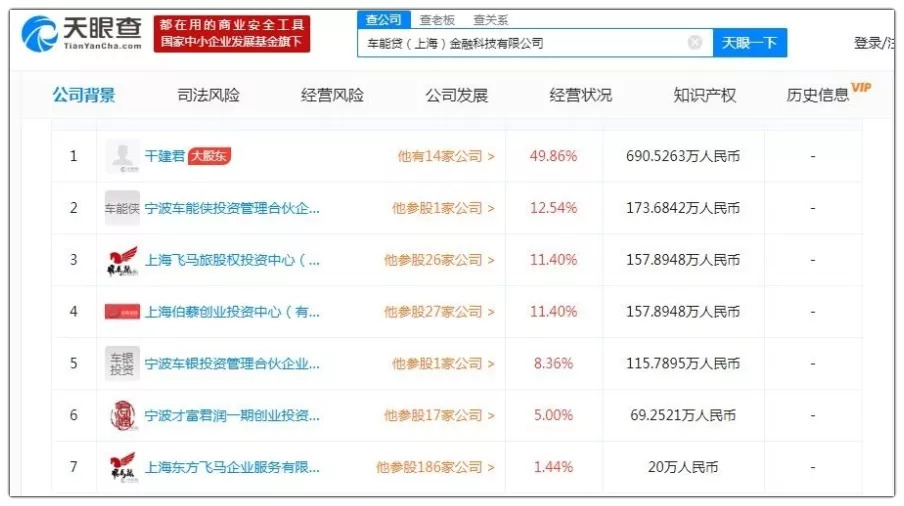Switch to 查老板 search tab
This screenshot has height=506, width=904.
(x=437, y=20)
